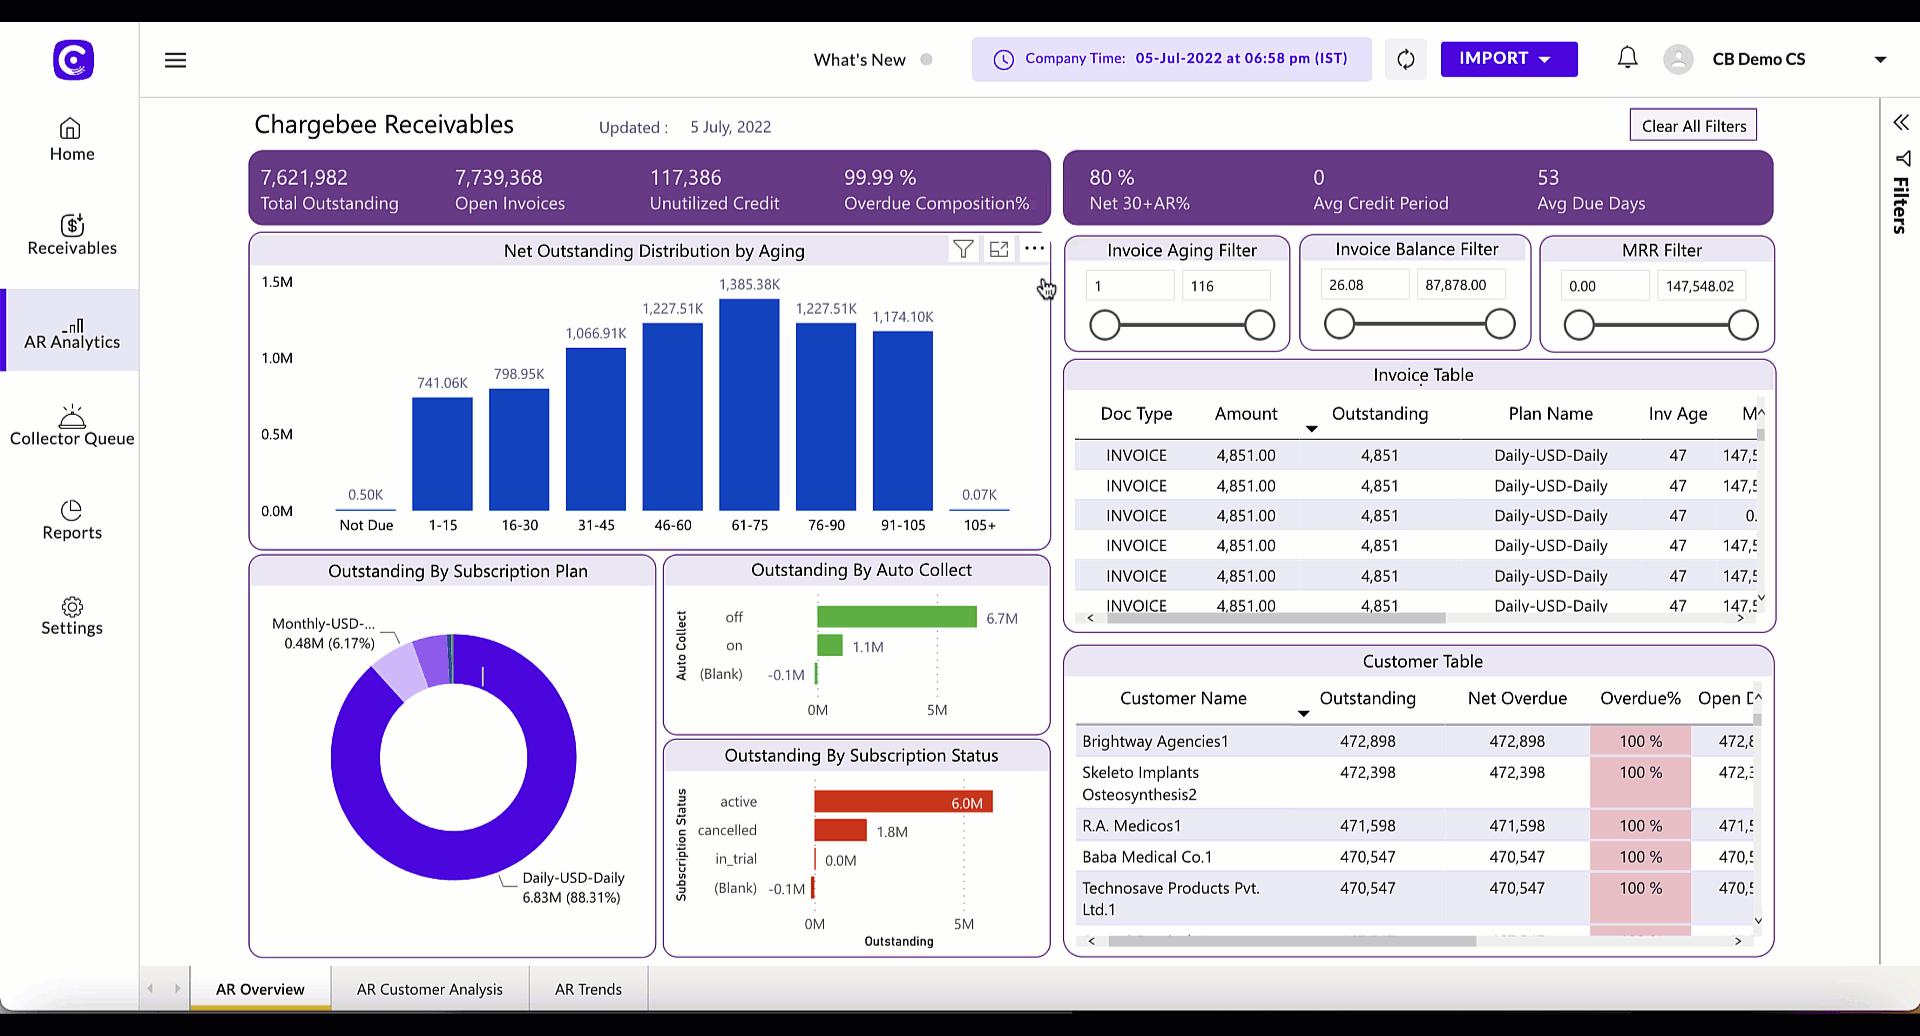Click filter icon on aging chart
This screenshot has width=1920, height=1036.
click(963, 249)
